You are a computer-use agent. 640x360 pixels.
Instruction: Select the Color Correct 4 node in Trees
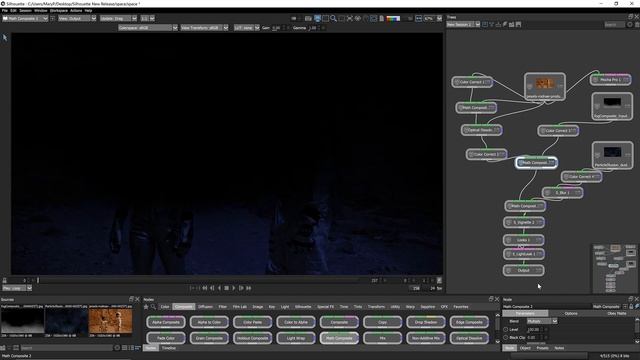tap(581, 177)
